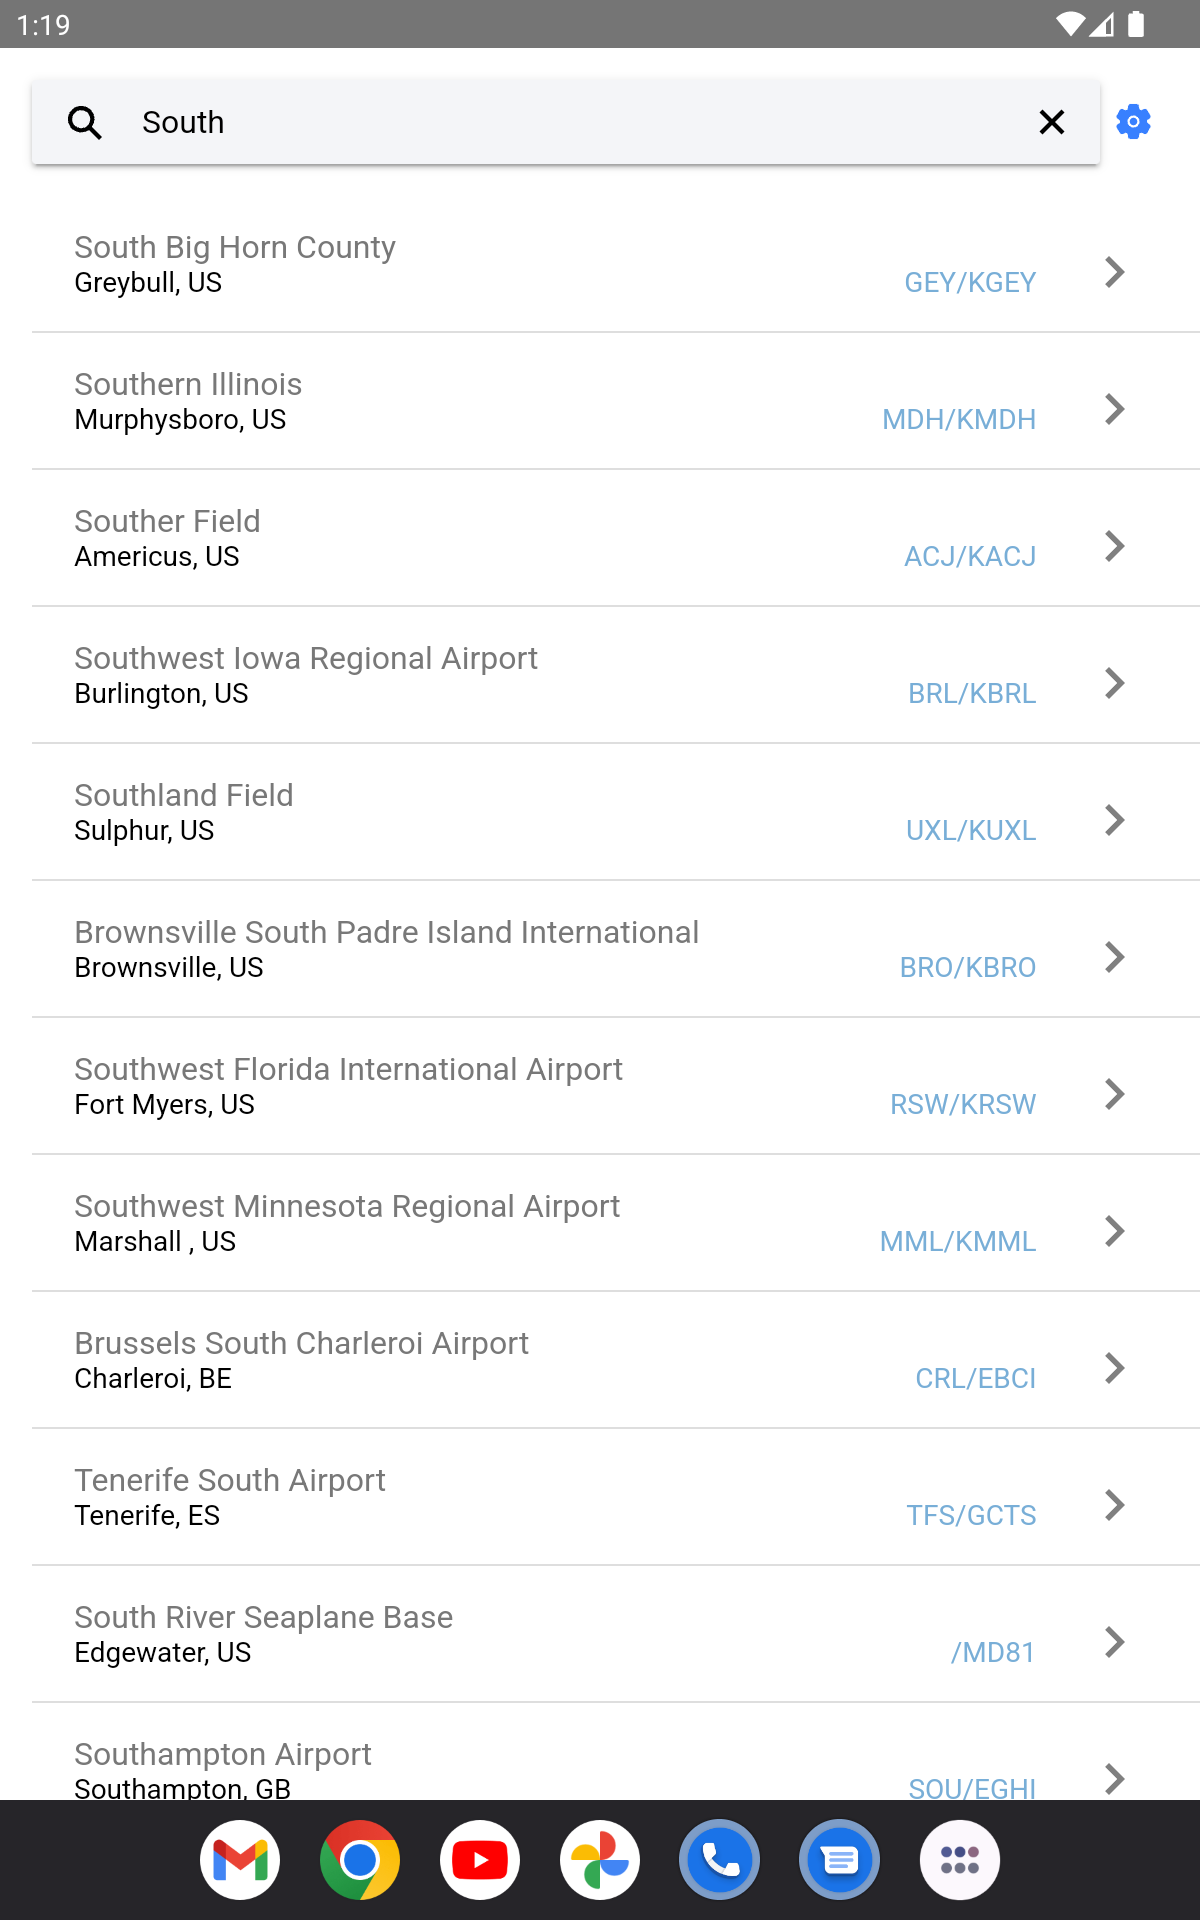
Task: Open Chrome browser from the dock
Action: pos(360,1860)
